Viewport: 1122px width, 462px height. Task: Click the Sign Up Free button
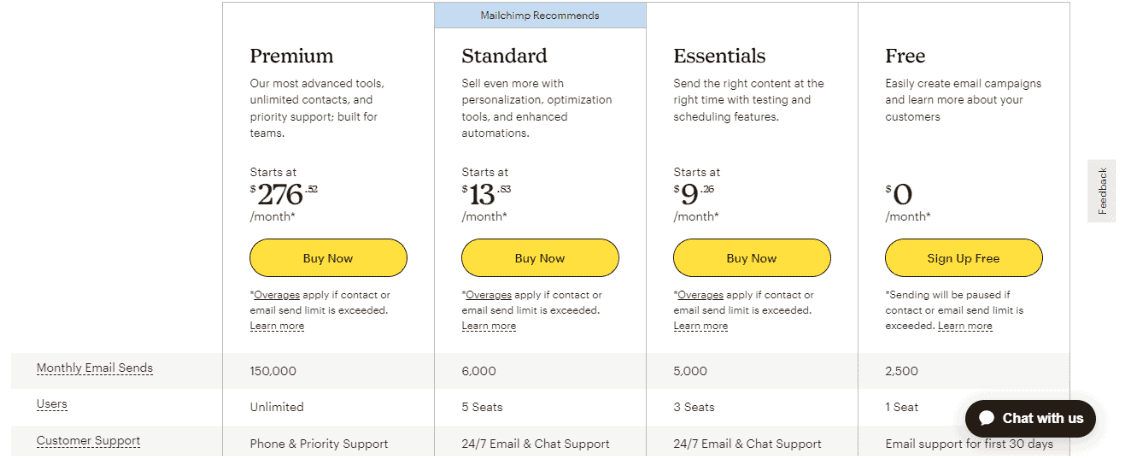pyautogui.click(x=963, y=258)
